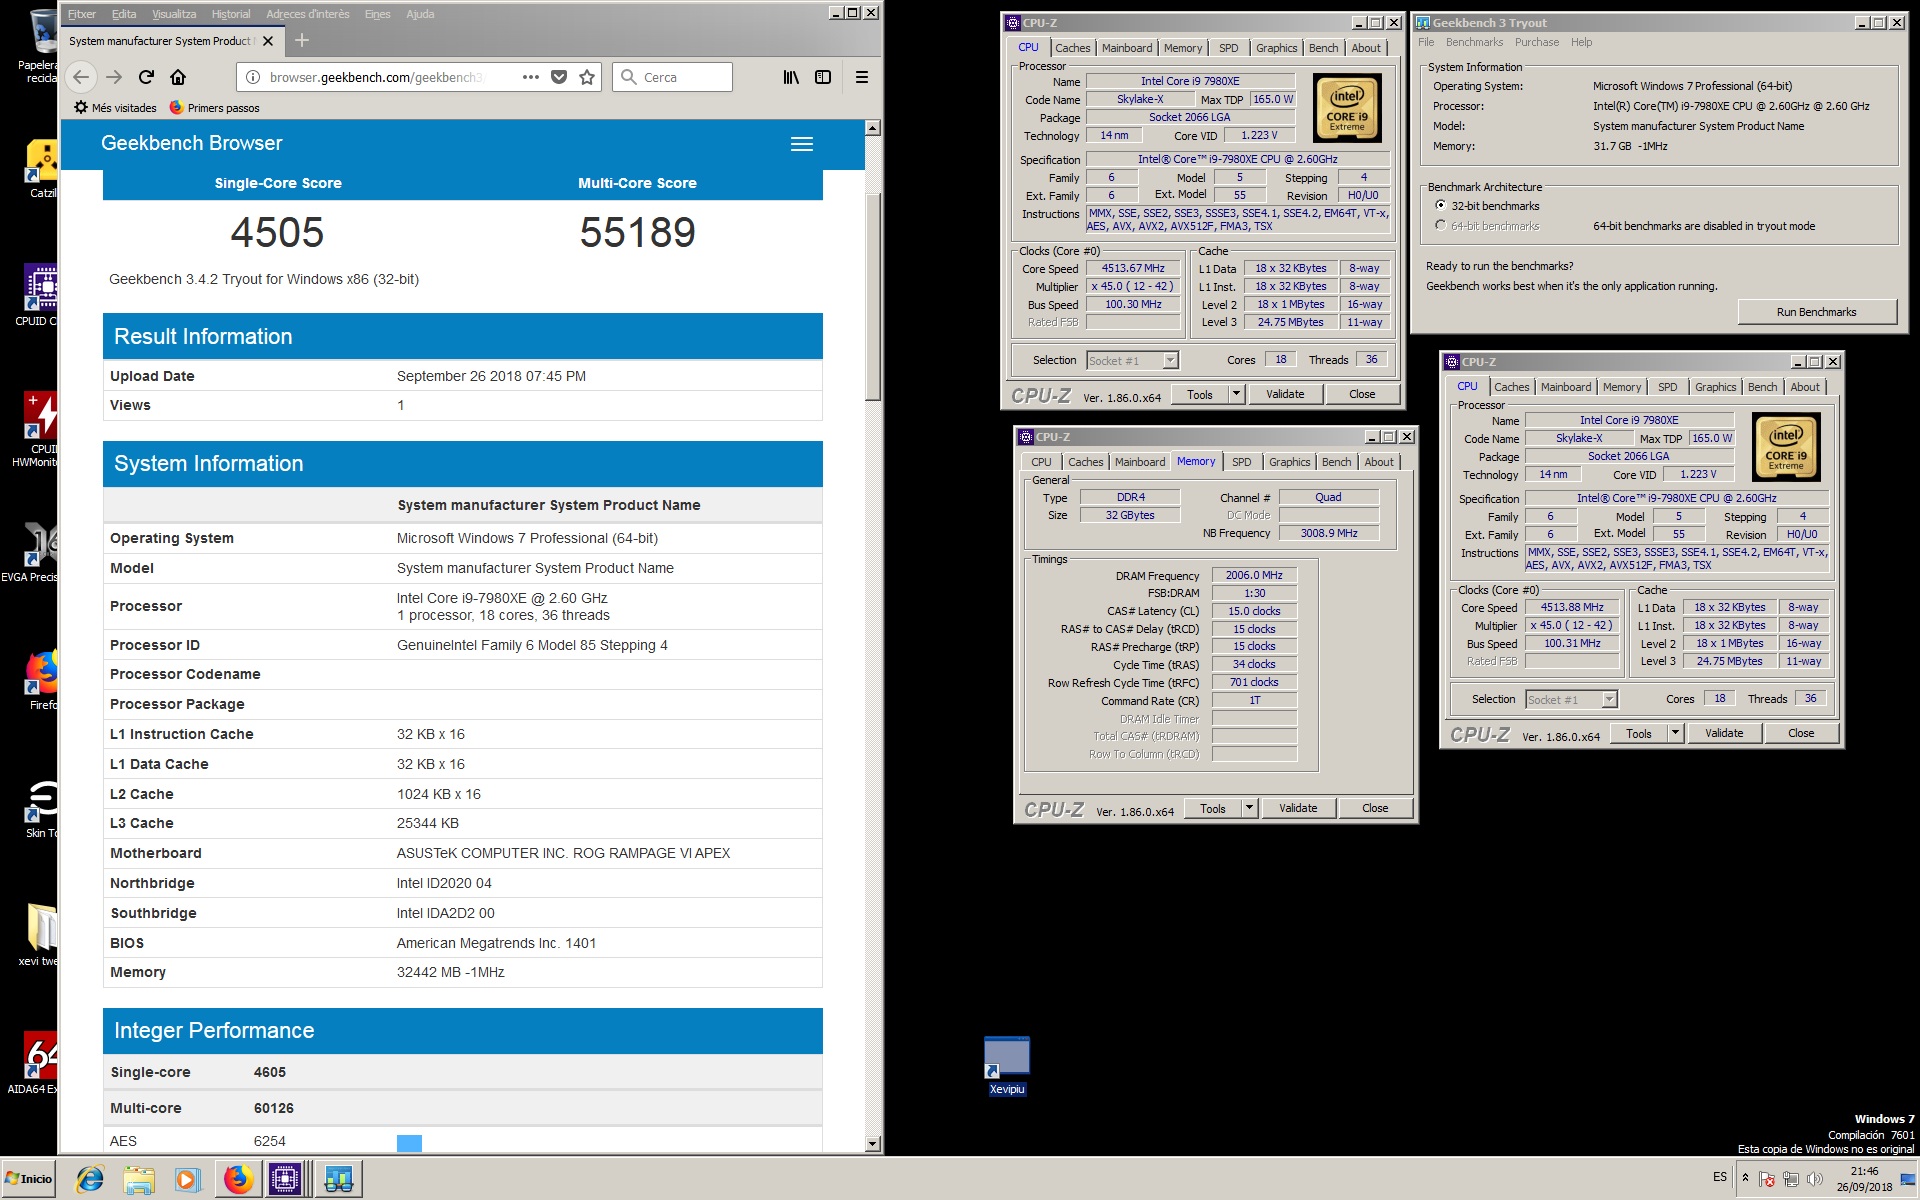The image size is (1920, 1200).
Task: View site information icon in address bar
Action: click(253, 77)
